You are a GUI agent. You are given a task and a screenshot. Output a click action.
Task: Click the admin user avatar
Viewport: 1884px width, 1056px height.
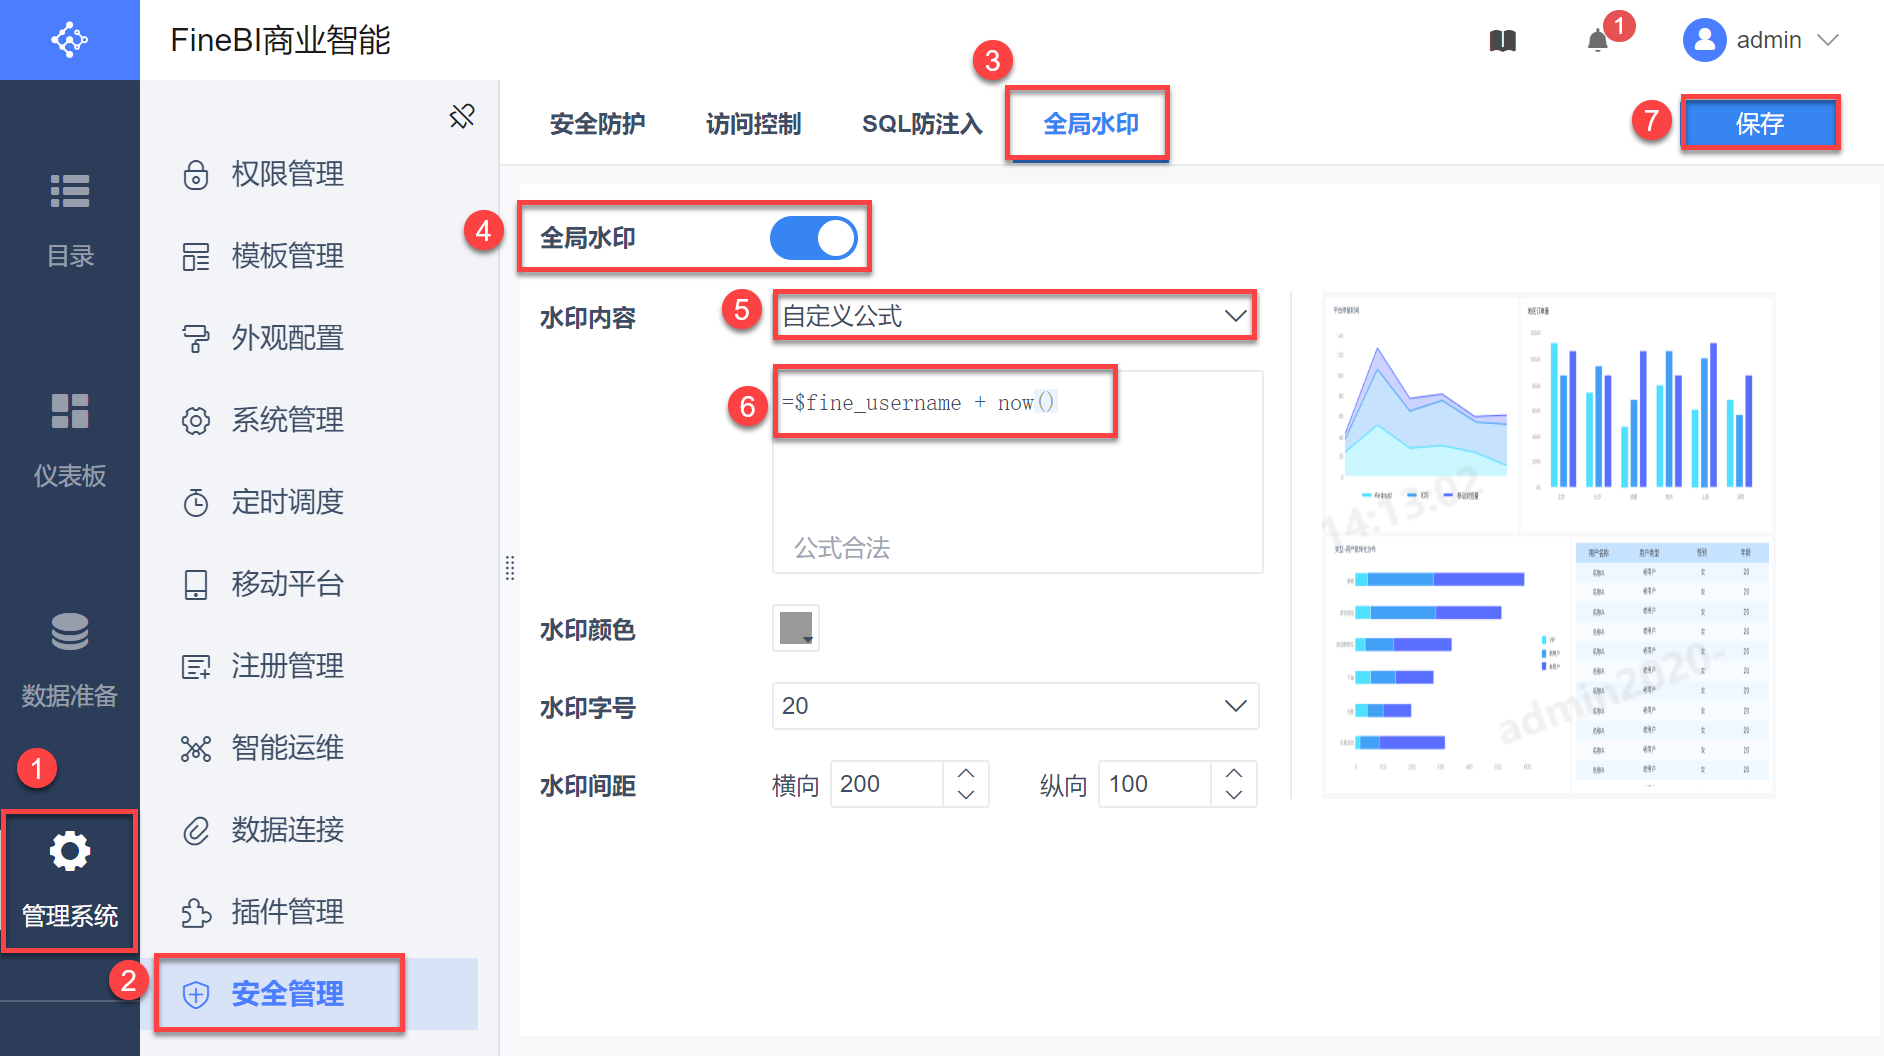(1705, 40)
